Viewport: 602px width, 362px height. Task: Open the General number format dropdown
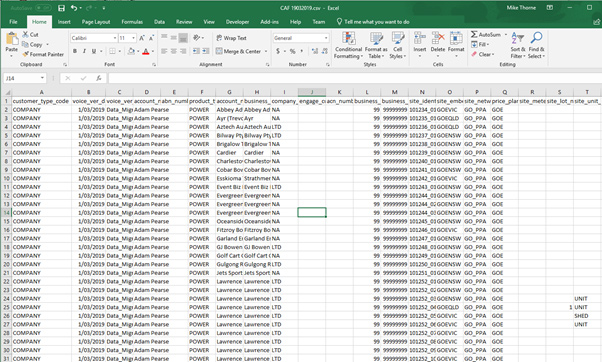pos(326,38)
